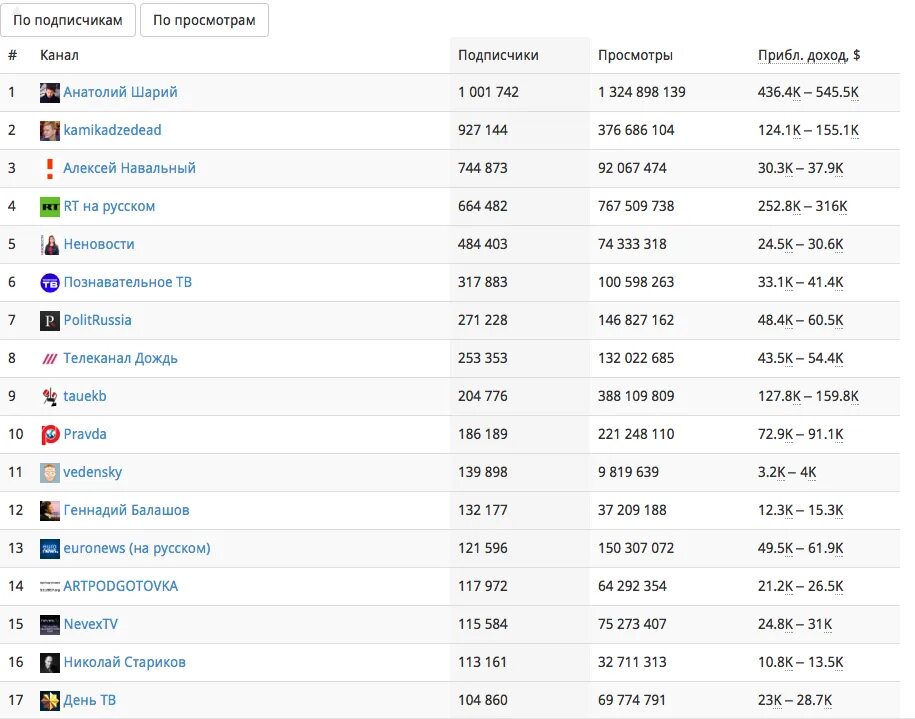Click the Подписчики column header
The width and height of the screenshot is (915, 719).
[x=498, y=55]
